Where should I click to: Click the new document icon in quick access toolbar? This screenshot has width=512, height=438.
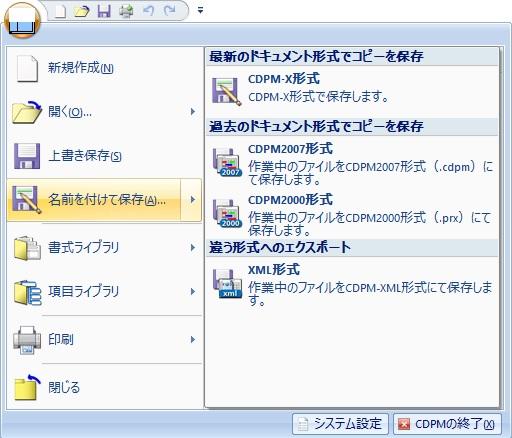(60, 11)
